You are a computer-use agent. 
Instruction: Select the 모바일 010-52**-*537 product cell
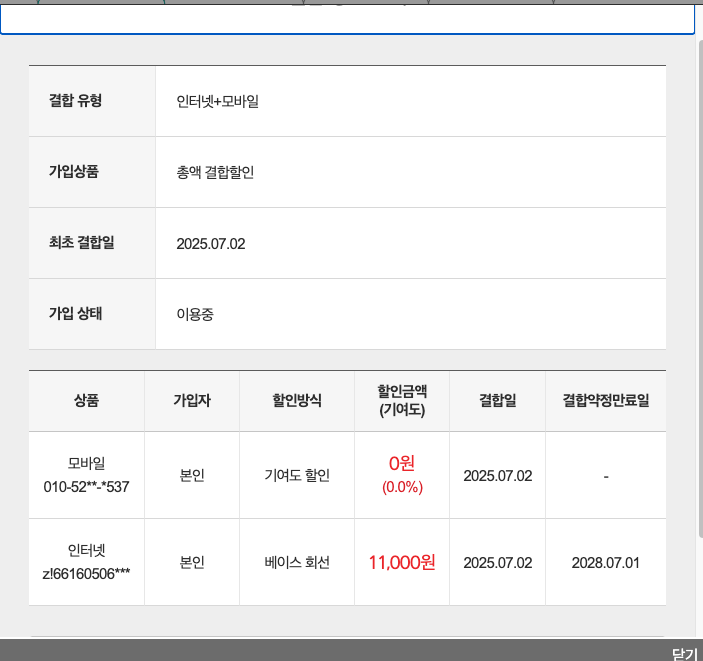[x=86, y=475]
